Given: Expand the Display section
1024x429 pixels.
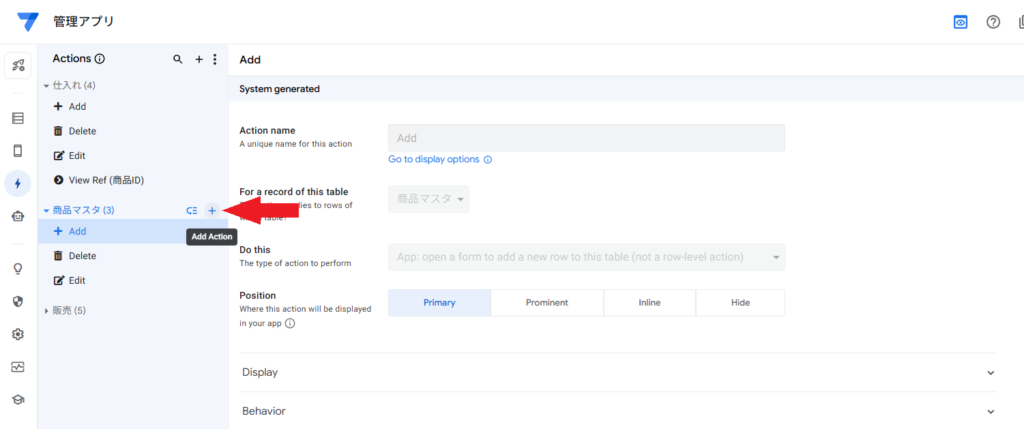Looking at the screenshot, I should [x=618, y=372].
